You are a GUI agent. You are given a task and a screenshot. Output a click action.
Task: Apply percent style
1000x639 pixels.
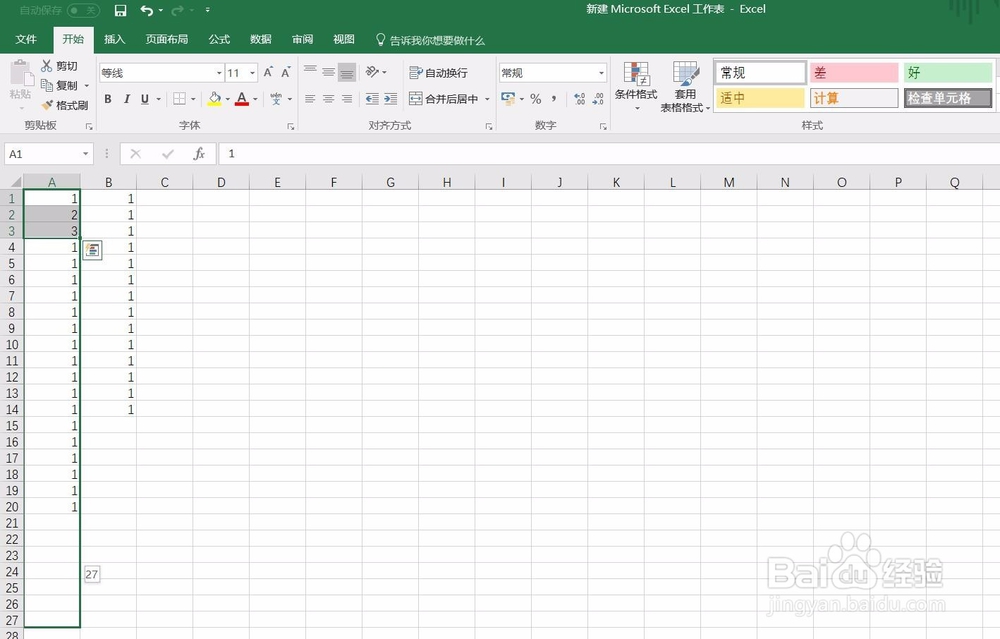pos(536,99)
